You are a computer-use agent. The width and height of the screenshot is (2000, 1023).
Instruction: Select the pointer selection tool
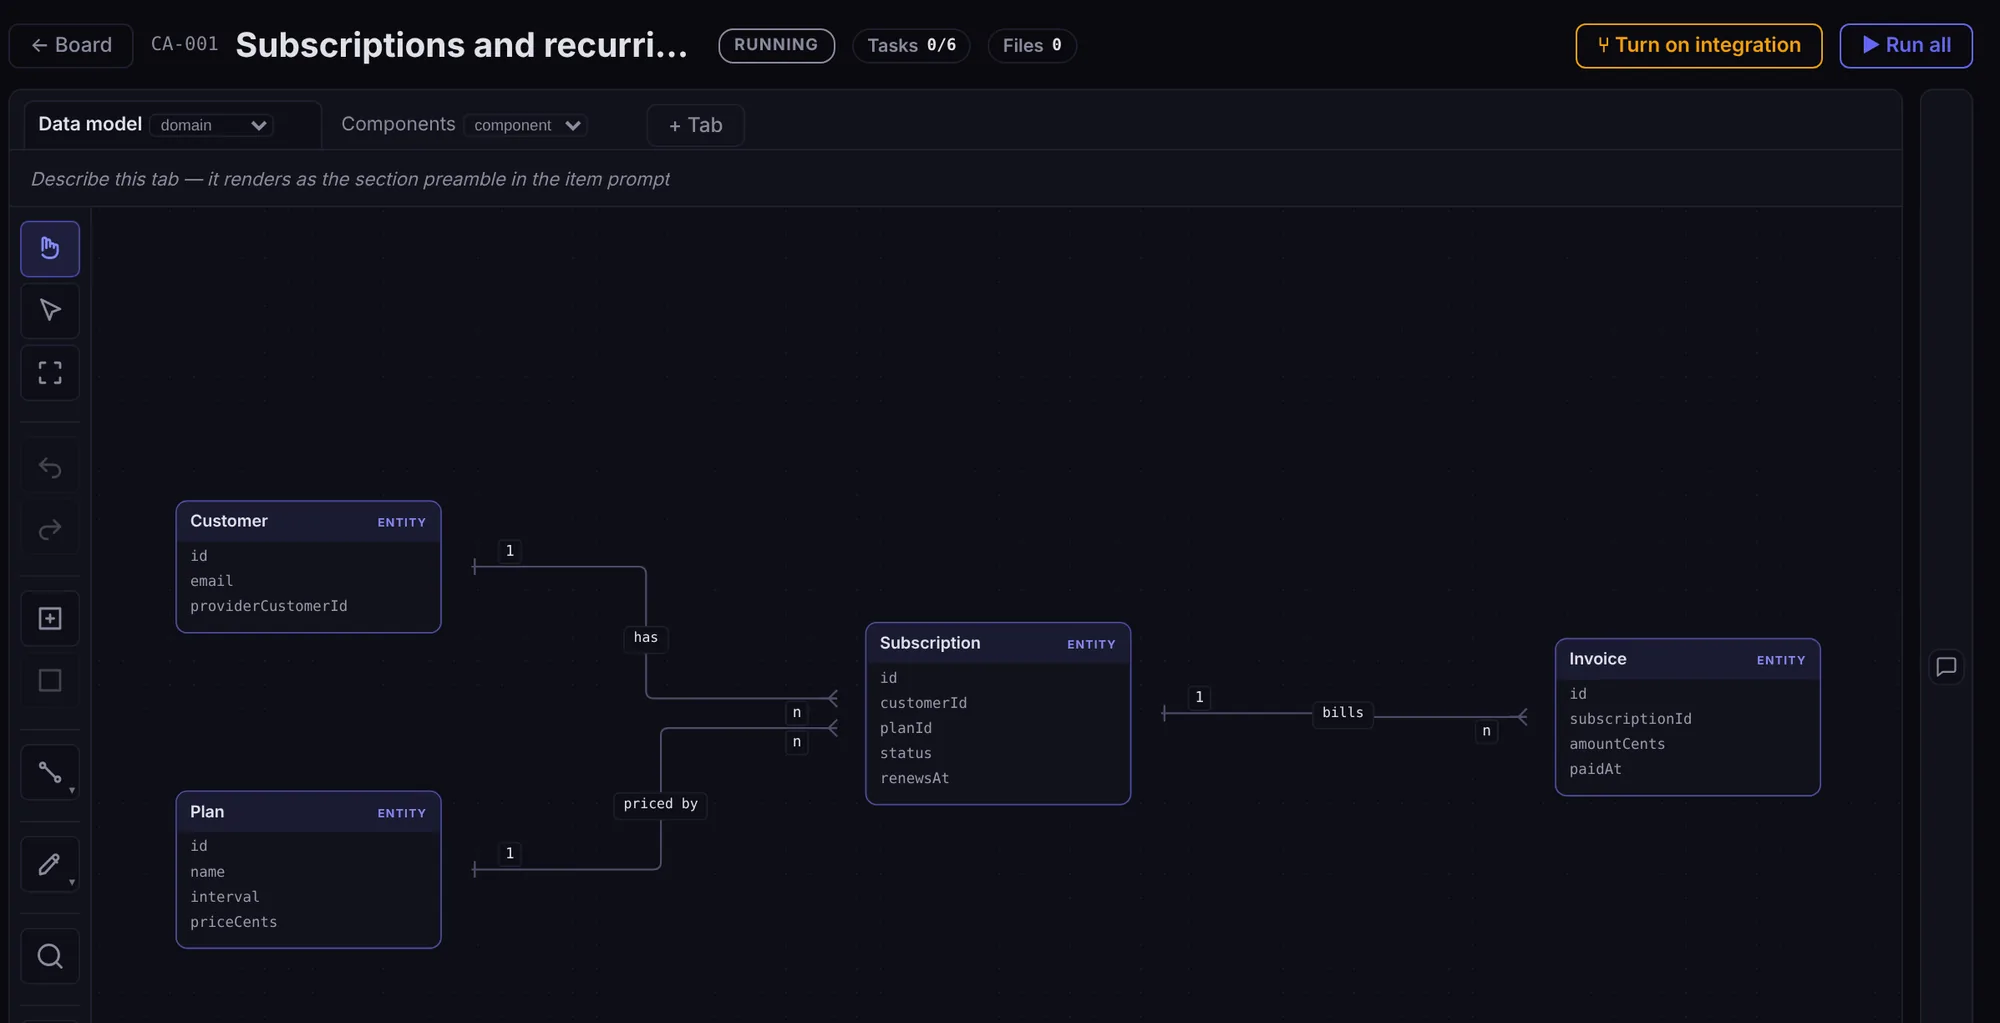(x=50, y=311)
